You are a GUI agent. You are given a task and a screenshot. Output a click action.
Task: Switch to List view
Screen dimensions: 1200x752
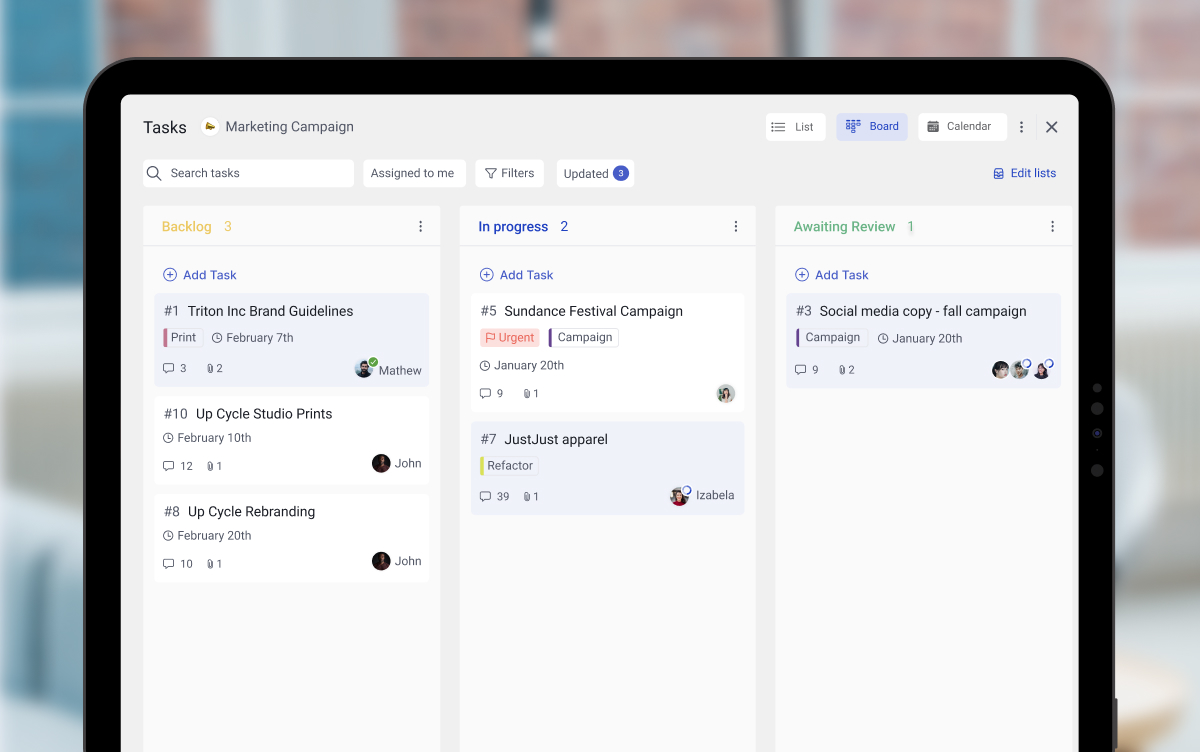tap(795, 126)
